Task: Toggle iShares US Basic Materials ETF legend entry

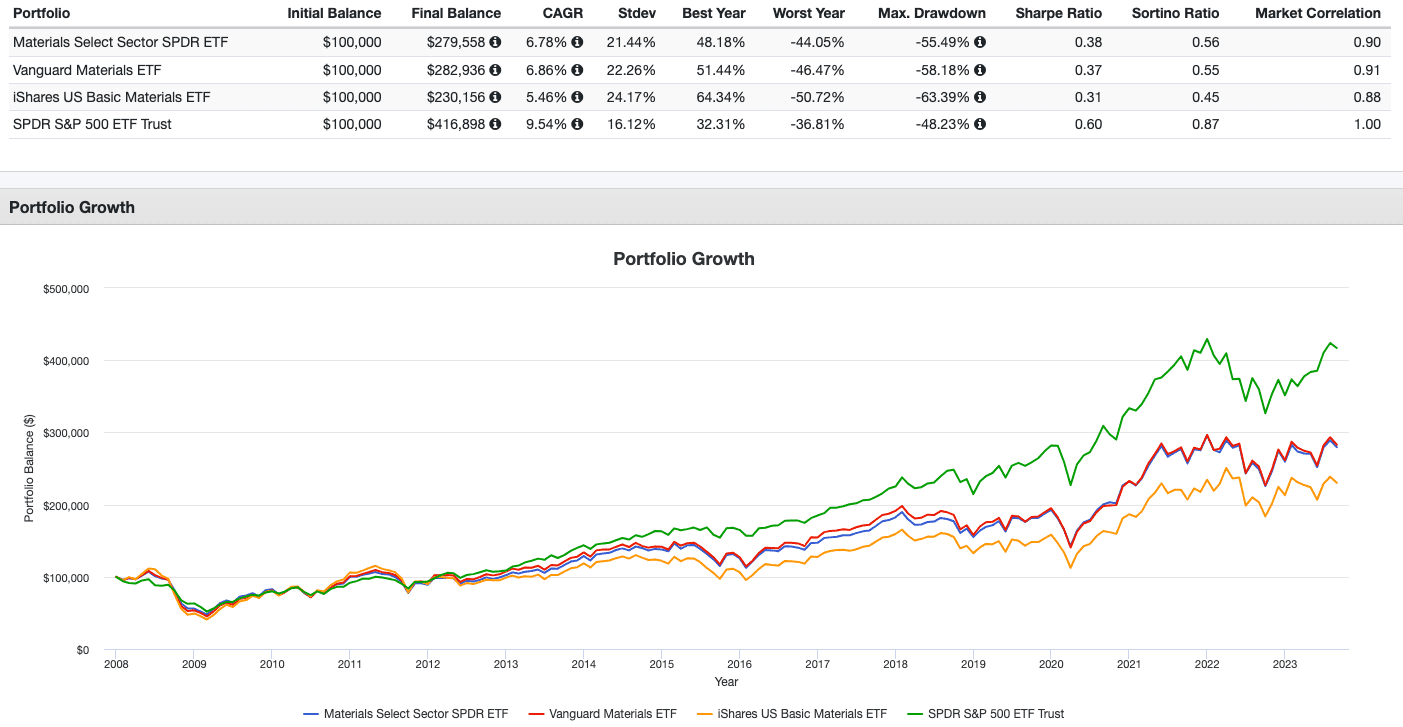Action: (x=790, y=714)
